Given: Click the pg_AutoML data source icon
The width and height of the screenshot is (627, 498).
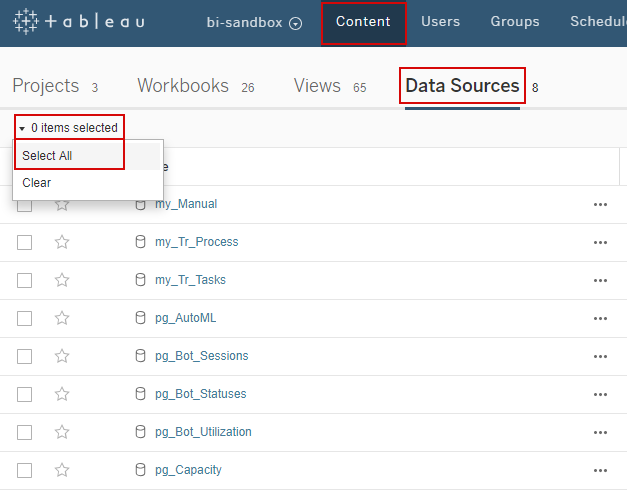Looking at the screenshot, I should [x=140, y=318].
